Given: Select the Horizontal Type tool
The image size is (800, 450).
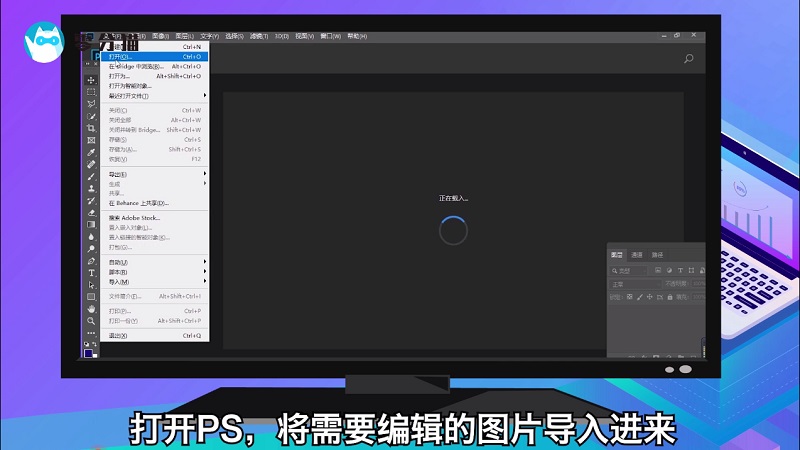Looking at the screenshot, I should [91, 272].
